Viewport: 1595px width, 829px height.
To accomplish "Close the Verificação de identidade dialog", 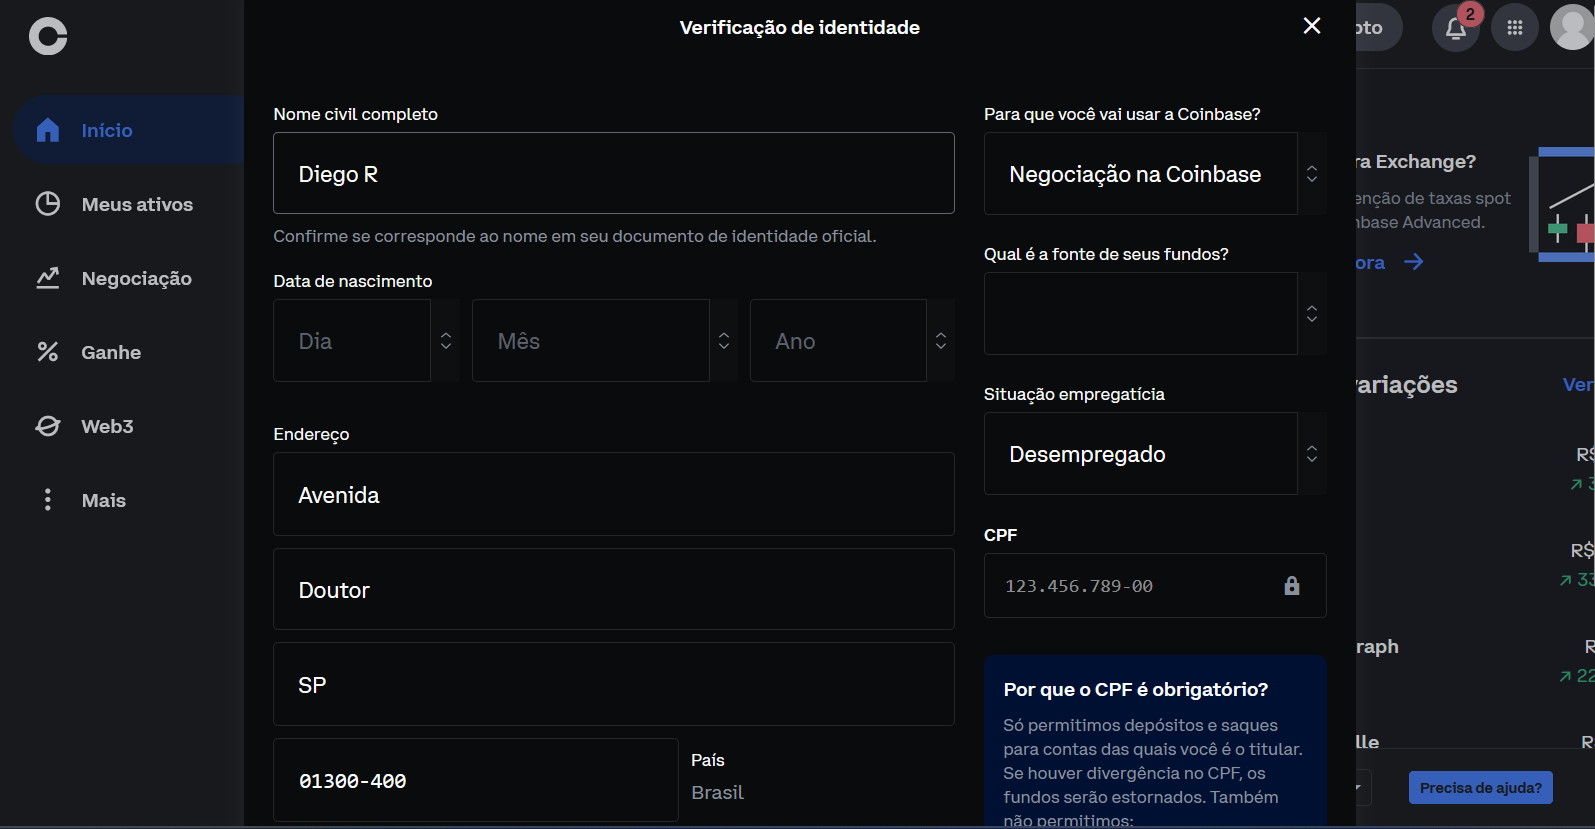I will 1312,26.
